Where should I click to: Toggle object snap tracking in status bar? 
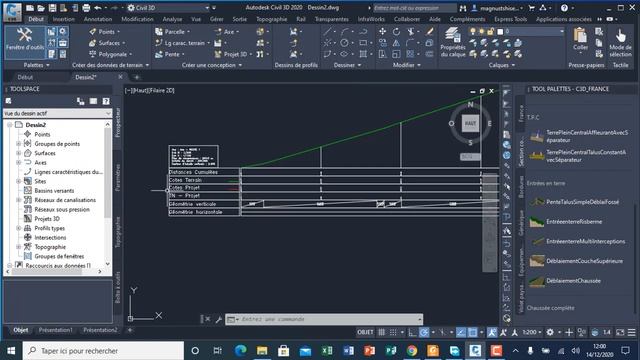point(461,332)
